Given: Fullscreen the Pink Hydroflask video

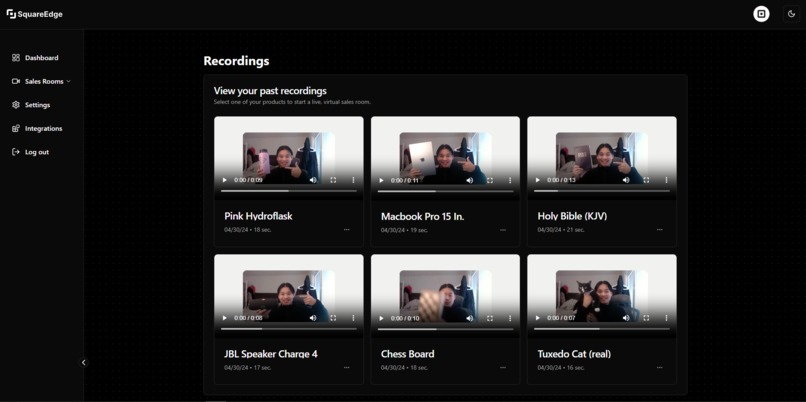Looking at the screenshot, I should tap(333, 180).
